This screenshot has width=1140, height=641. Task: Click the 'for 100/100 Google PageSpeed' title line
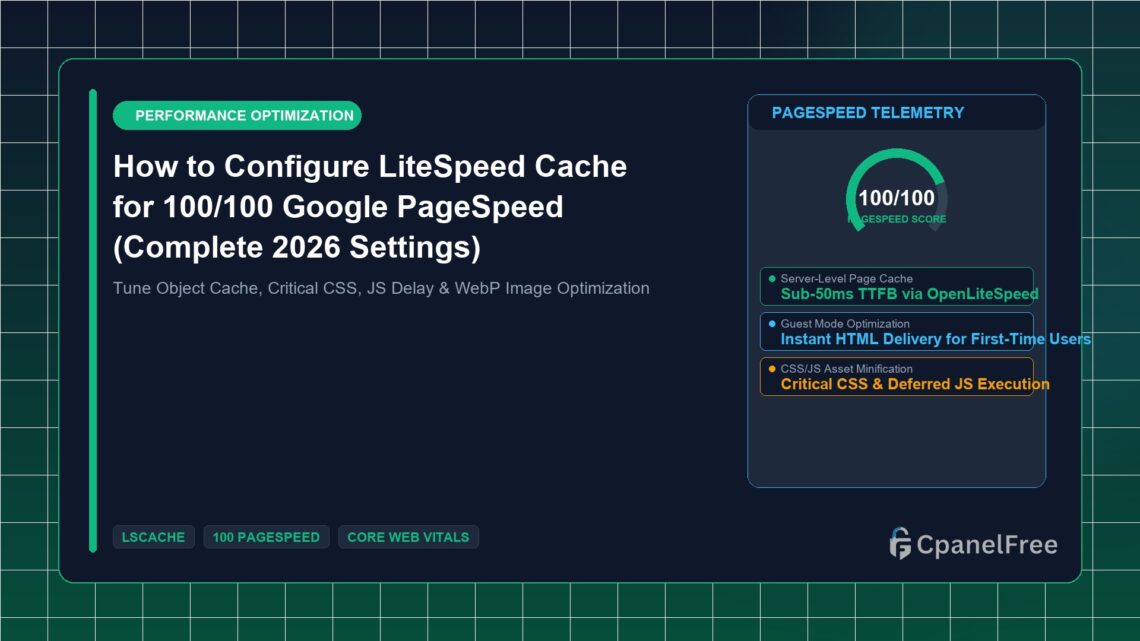(x=338, y=207)
